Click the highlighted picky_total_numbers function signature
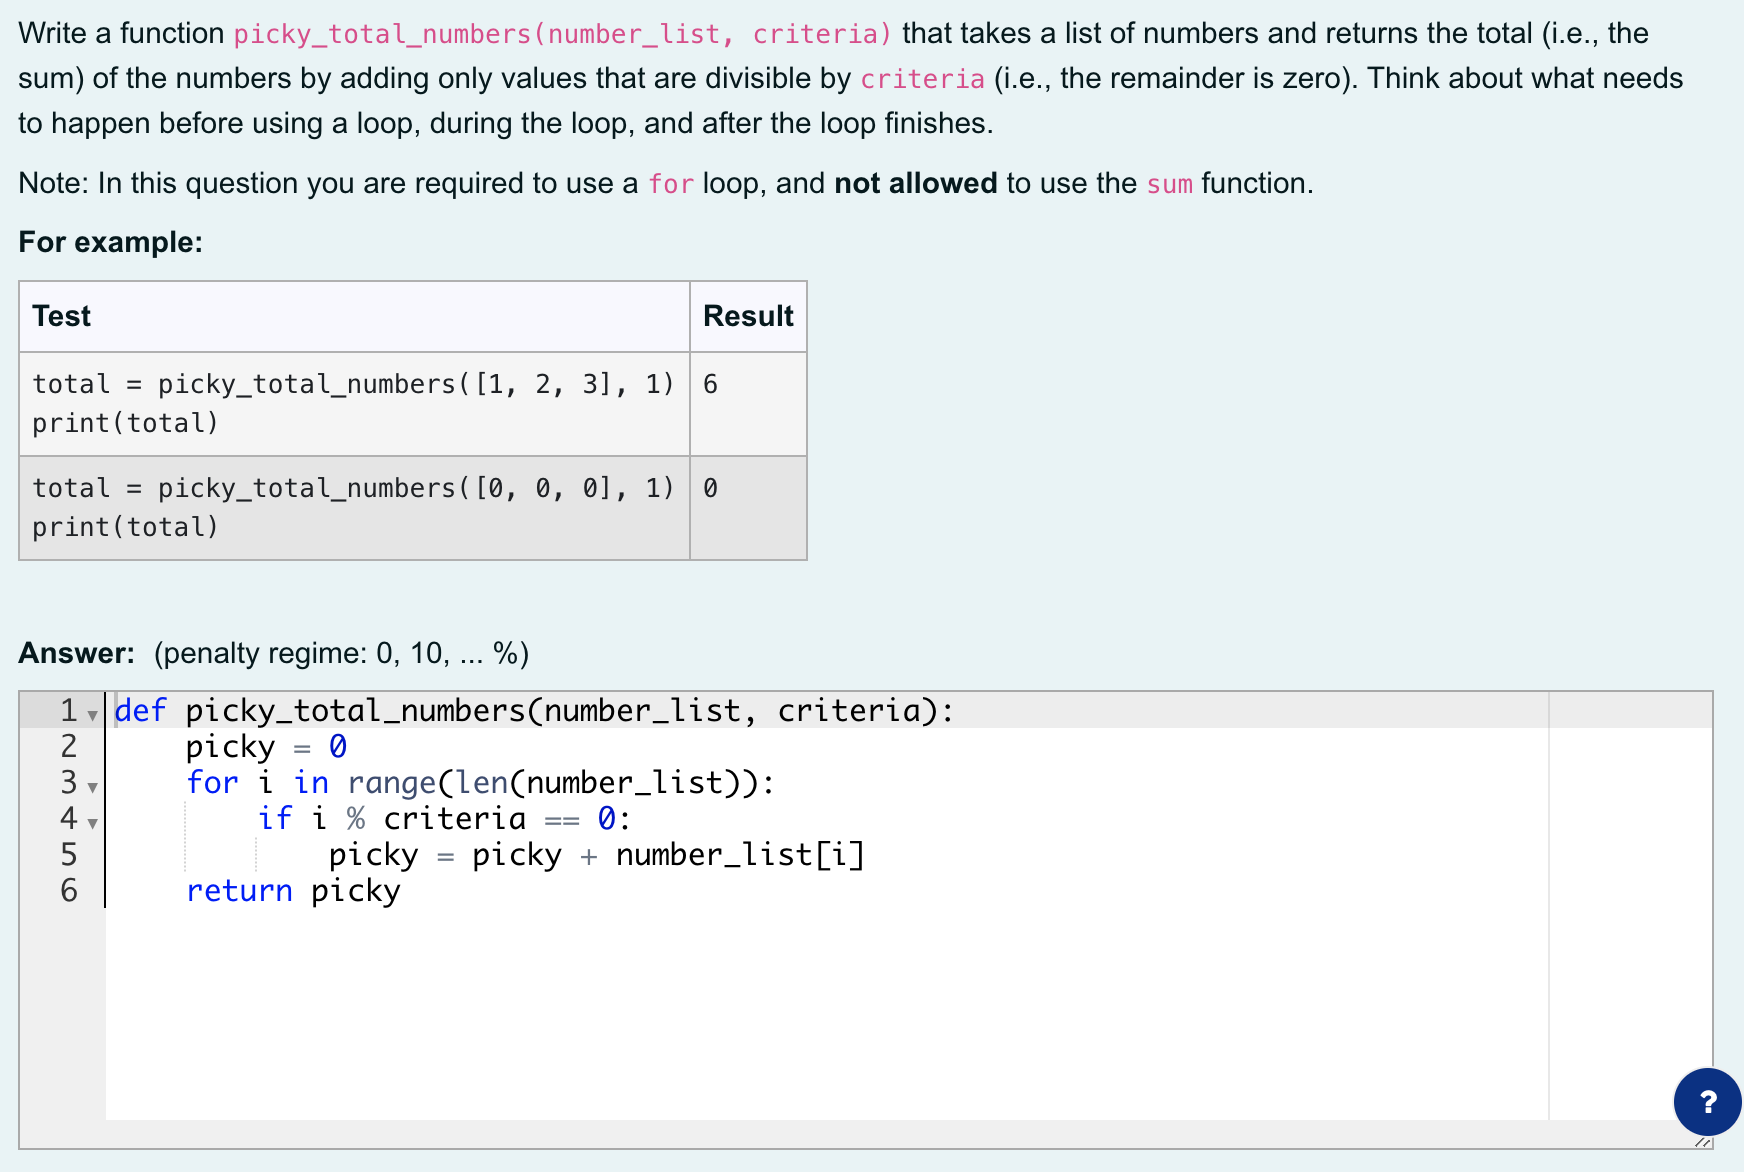 [560, 33]
